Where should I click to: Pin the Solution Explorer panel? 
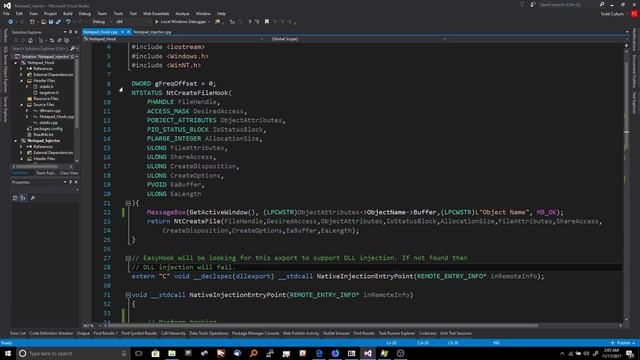click(70, 32)
